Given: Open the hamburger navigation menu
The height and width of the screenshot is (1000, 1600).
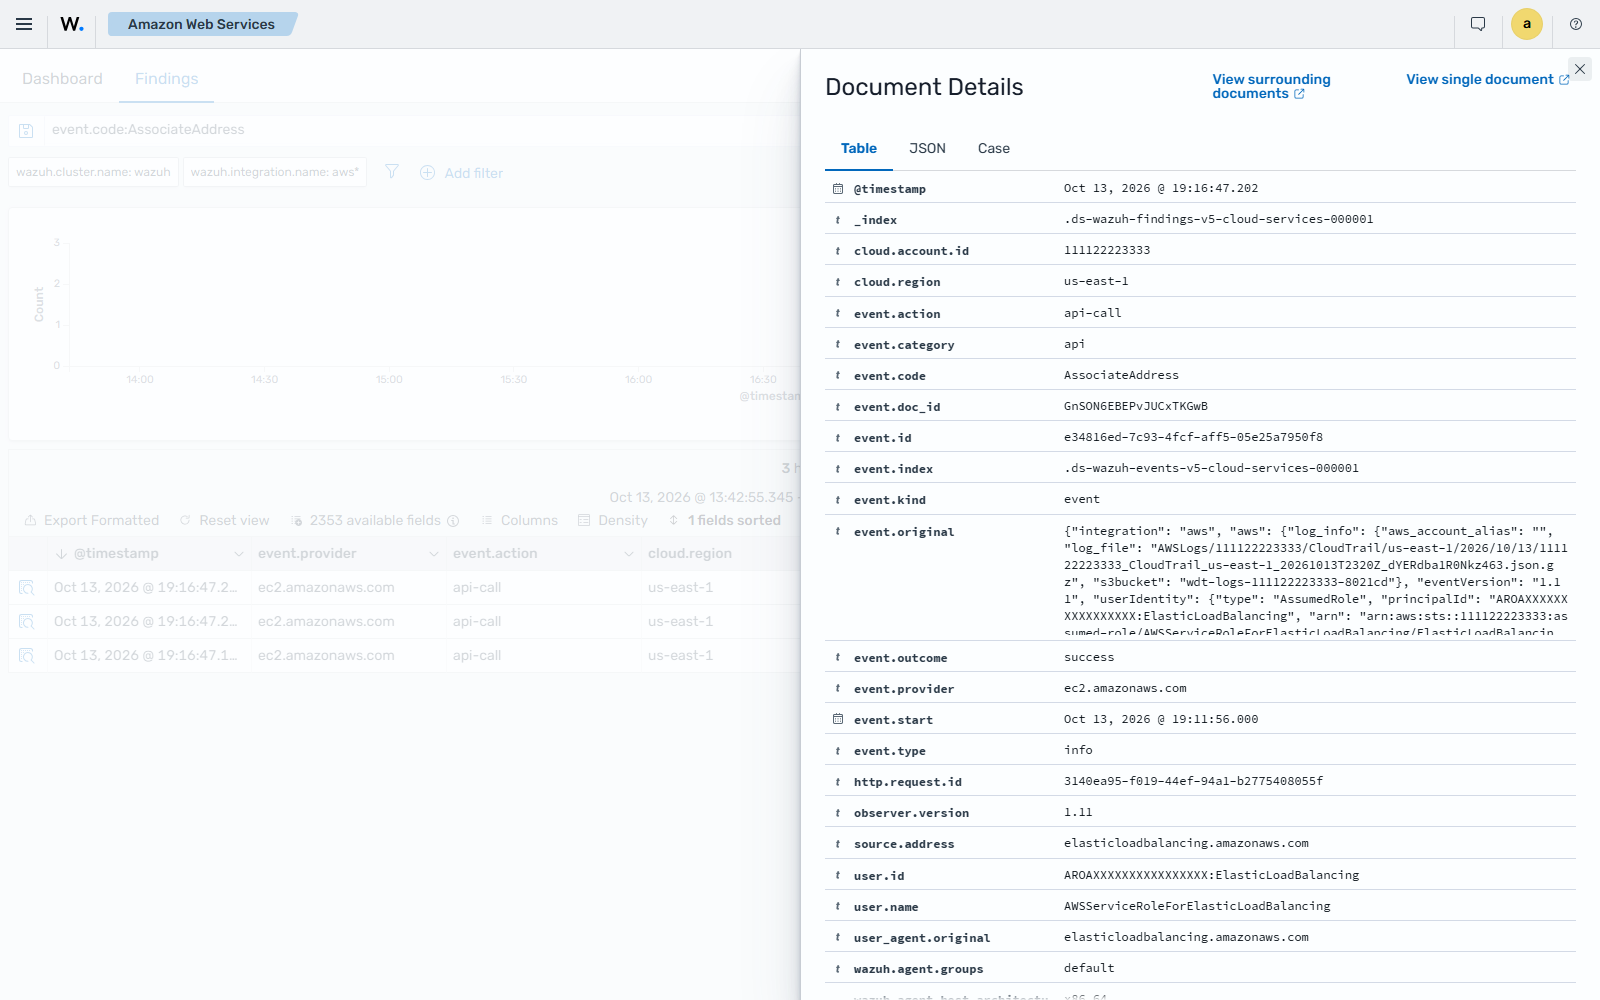Looking at the screenshot, I should (24, 24).
